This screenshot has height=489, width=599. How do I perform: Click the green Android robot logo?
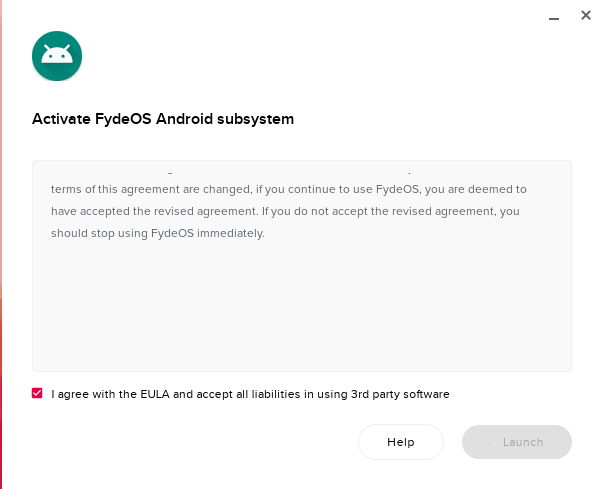click(x=57, y=56)
